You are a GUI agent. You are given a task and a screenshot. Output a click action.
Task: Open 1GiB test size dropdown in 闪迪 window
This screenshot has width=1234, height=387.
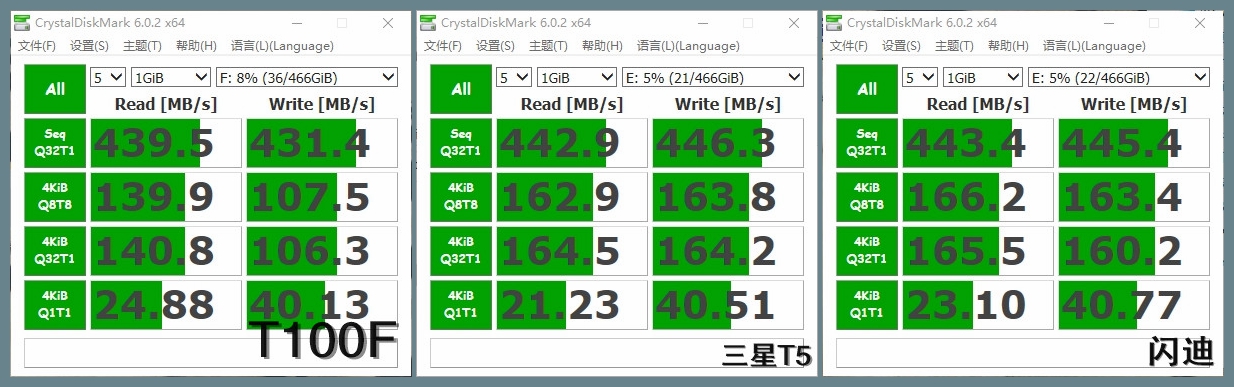pyautogui.click(x=983, y=77)
